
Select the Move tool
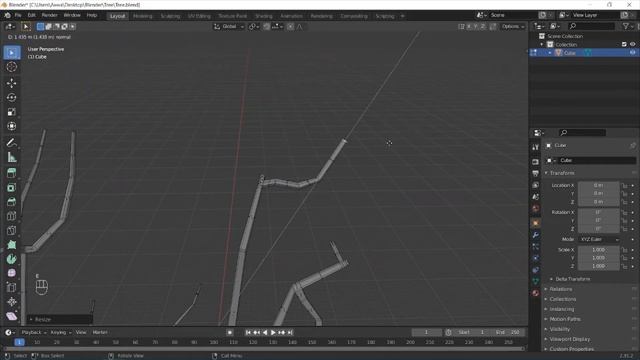[12, 83]
